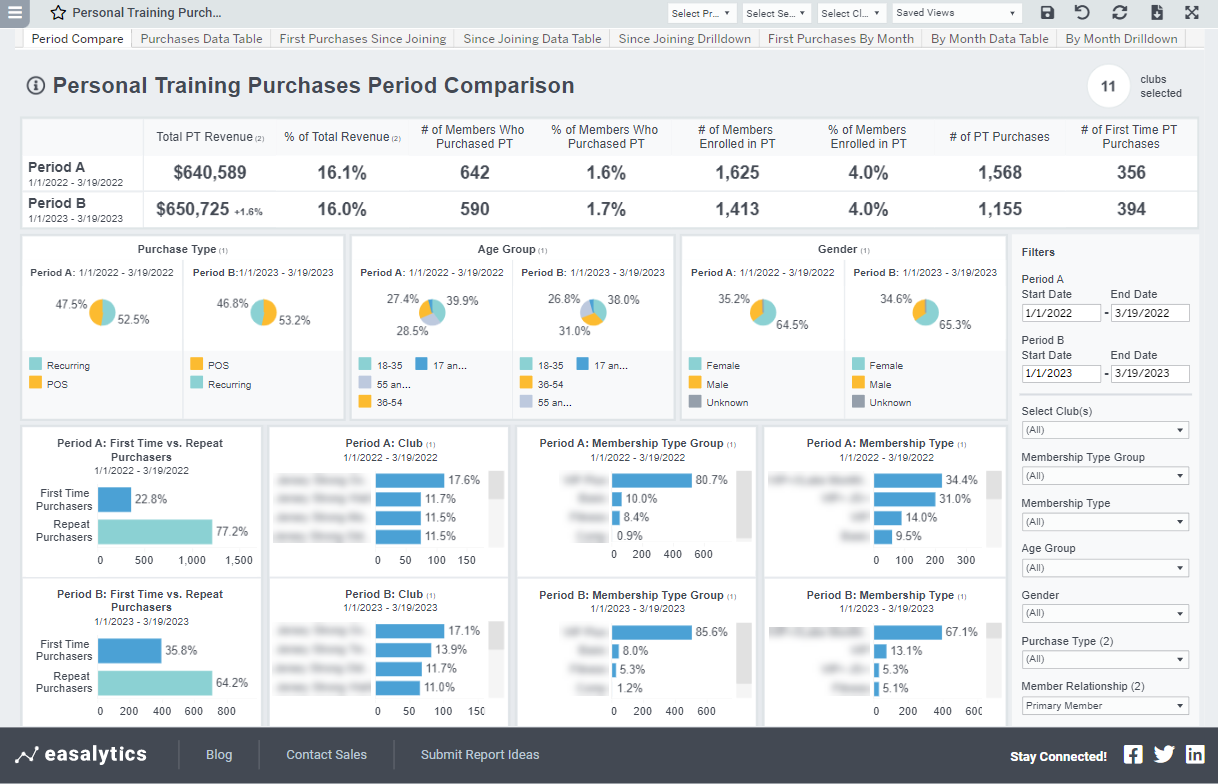Expand the Select Club(s) filter dropdown
This screenshot has height=784, width=1218.
pyautogui.click(x=1105, y=429)
